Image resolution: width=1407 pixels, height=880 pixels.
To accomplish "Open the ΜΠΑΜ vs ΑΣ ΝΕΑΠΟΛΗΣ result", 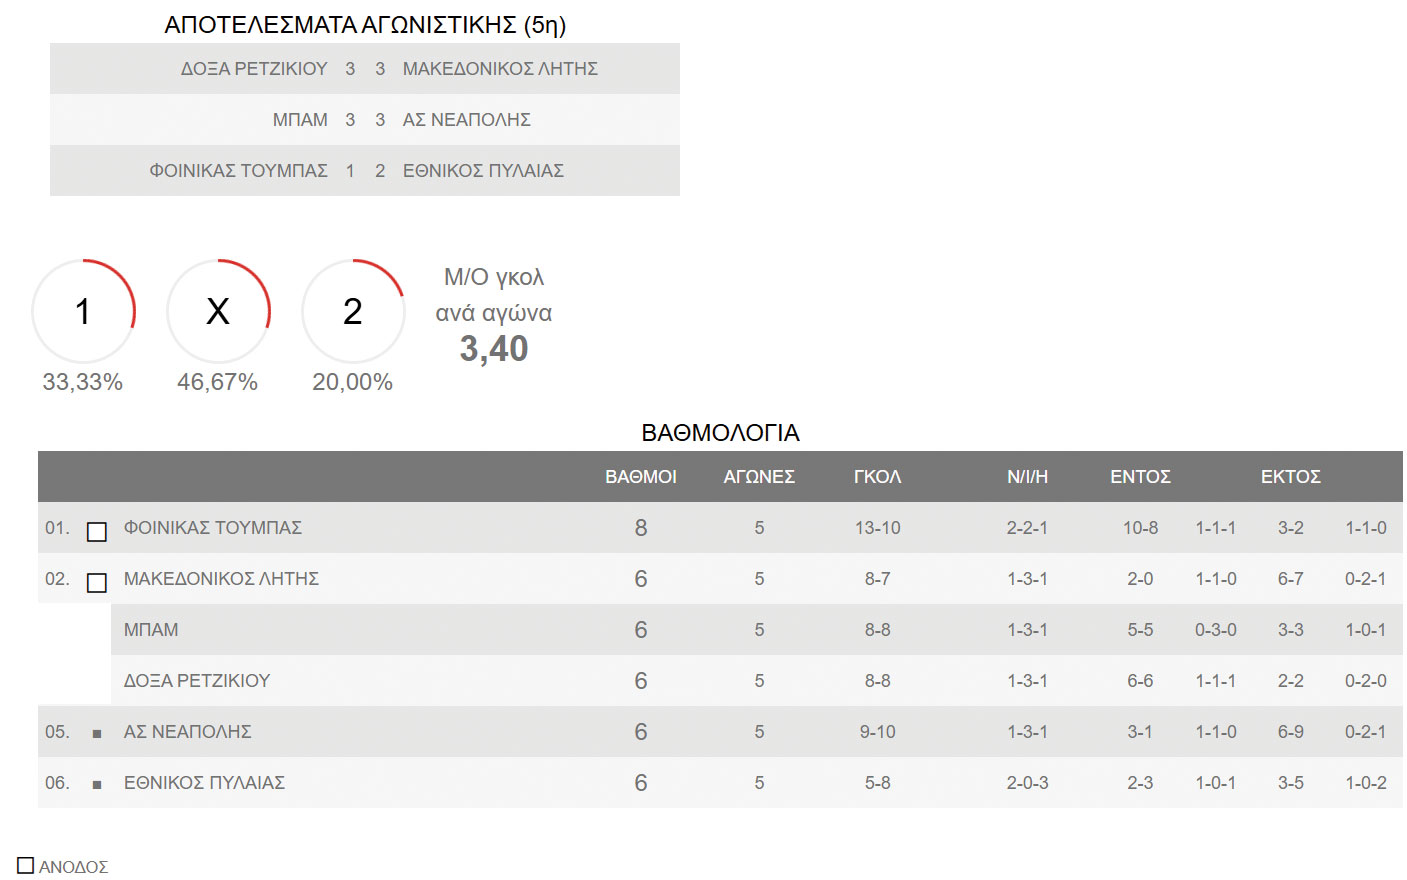I will point(365,120).
